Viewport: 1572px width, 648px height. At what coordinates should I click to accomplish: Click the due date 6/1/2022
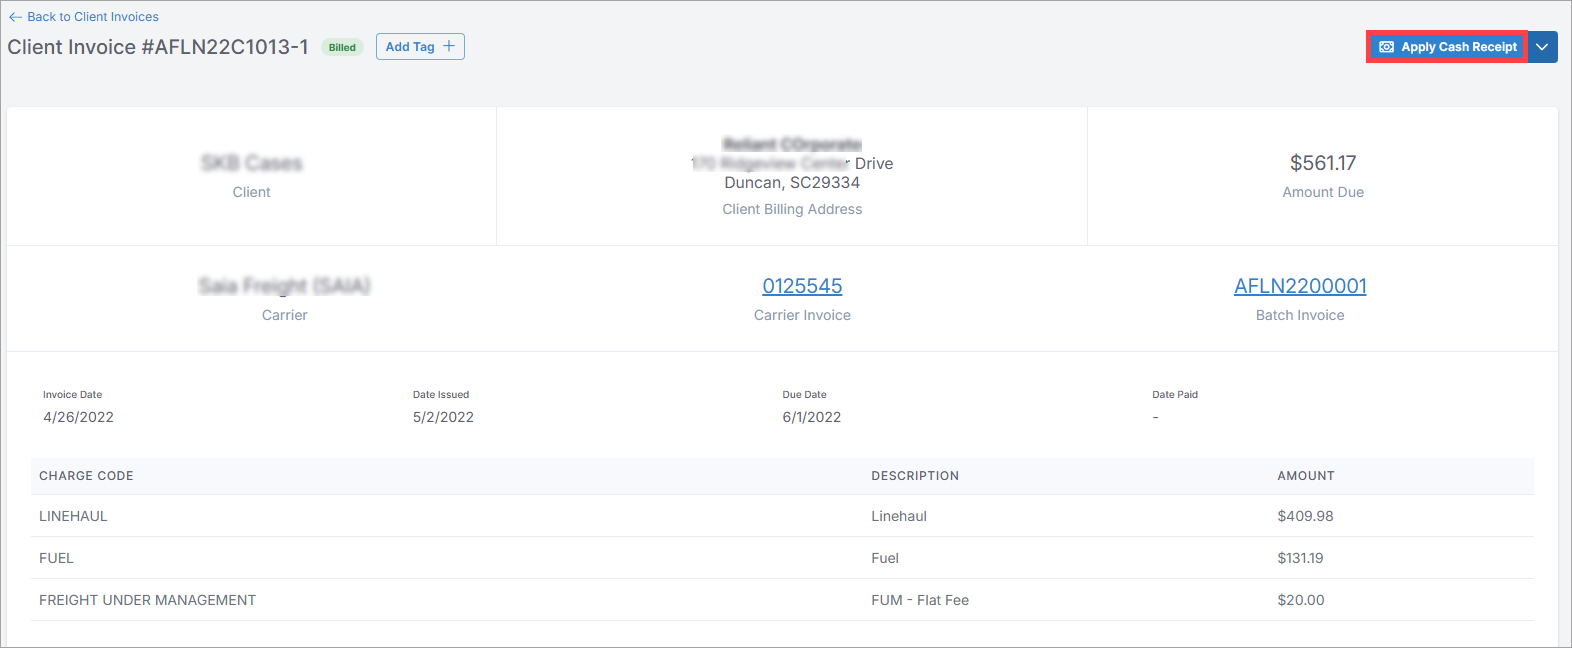812,417
